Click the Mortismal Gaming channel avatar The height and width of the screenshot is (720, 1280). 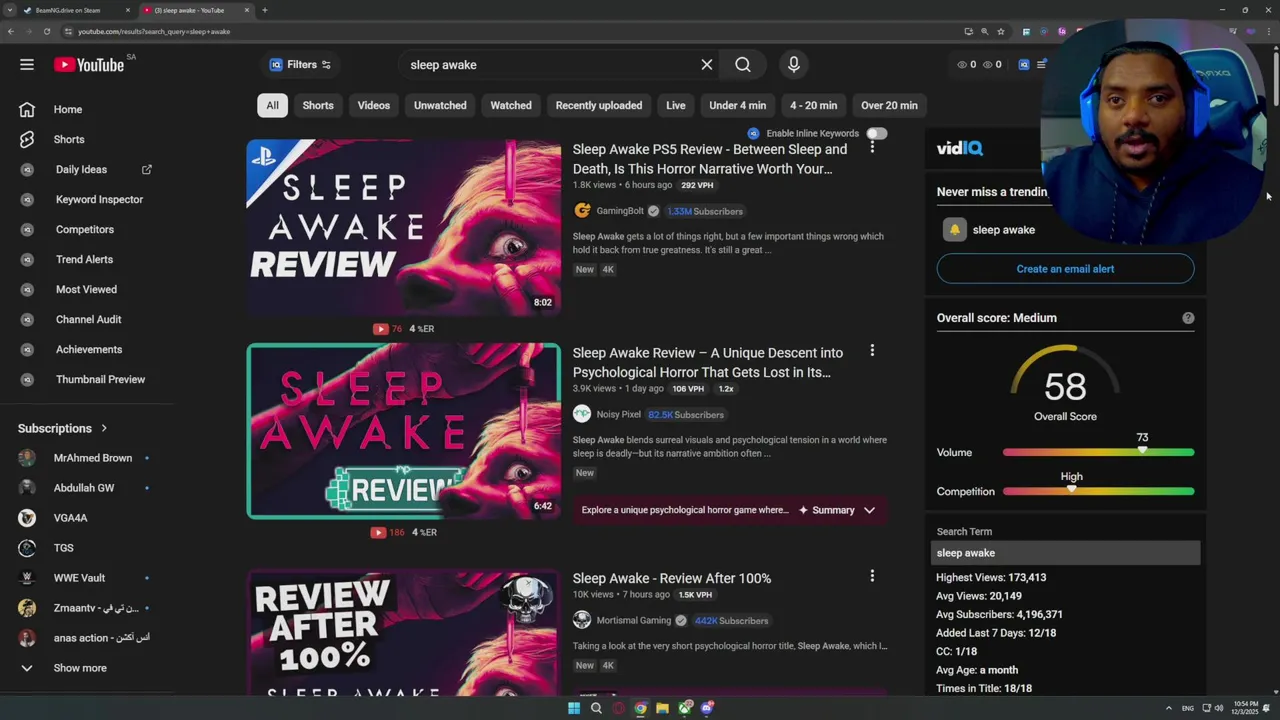pyautogui.click(x=582, y=620)
